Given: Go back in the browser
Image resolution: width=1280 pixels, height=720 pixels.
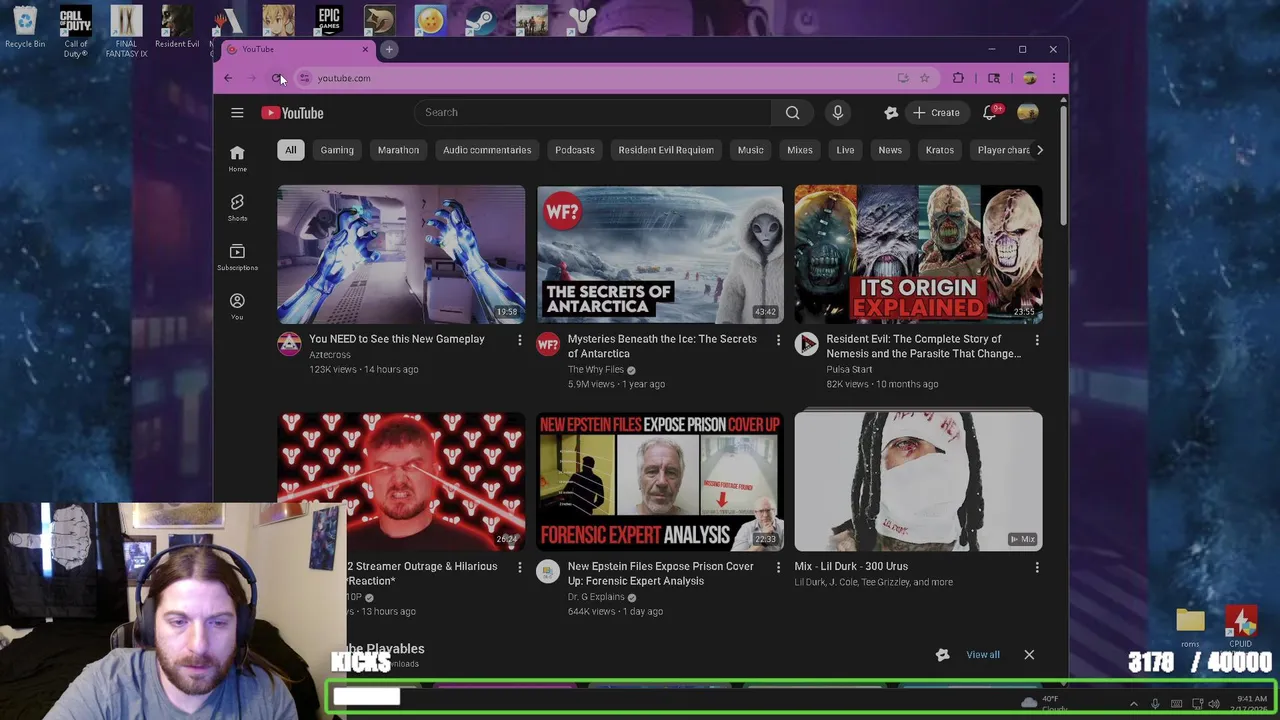Looking at the screenshot, I should click(228, 78).
